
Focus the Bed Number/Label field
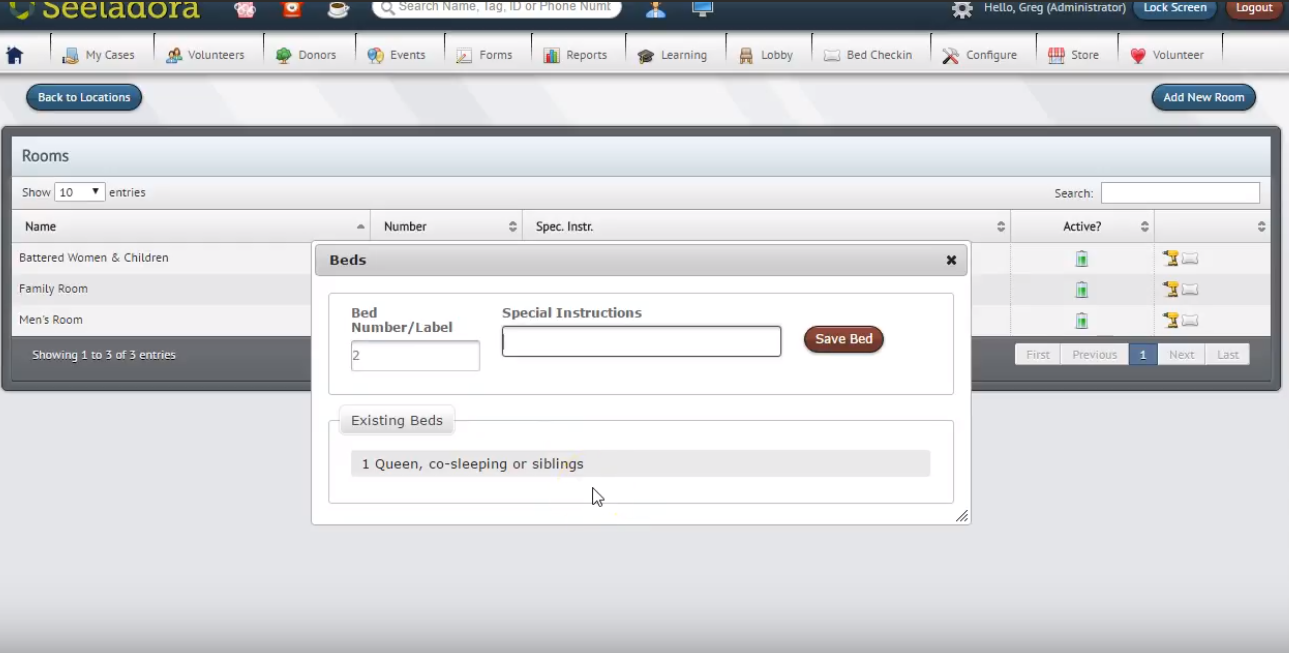pos(415,355)
